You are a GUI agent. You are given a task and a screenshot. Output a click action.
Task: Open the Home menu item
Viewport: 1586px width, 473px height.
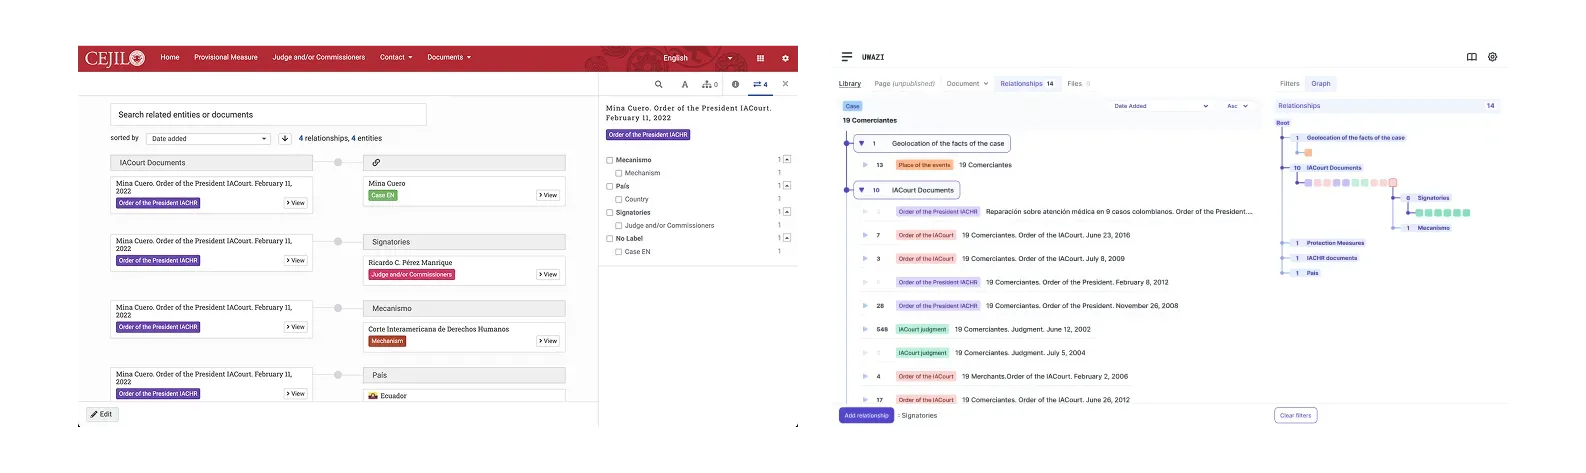170,57
